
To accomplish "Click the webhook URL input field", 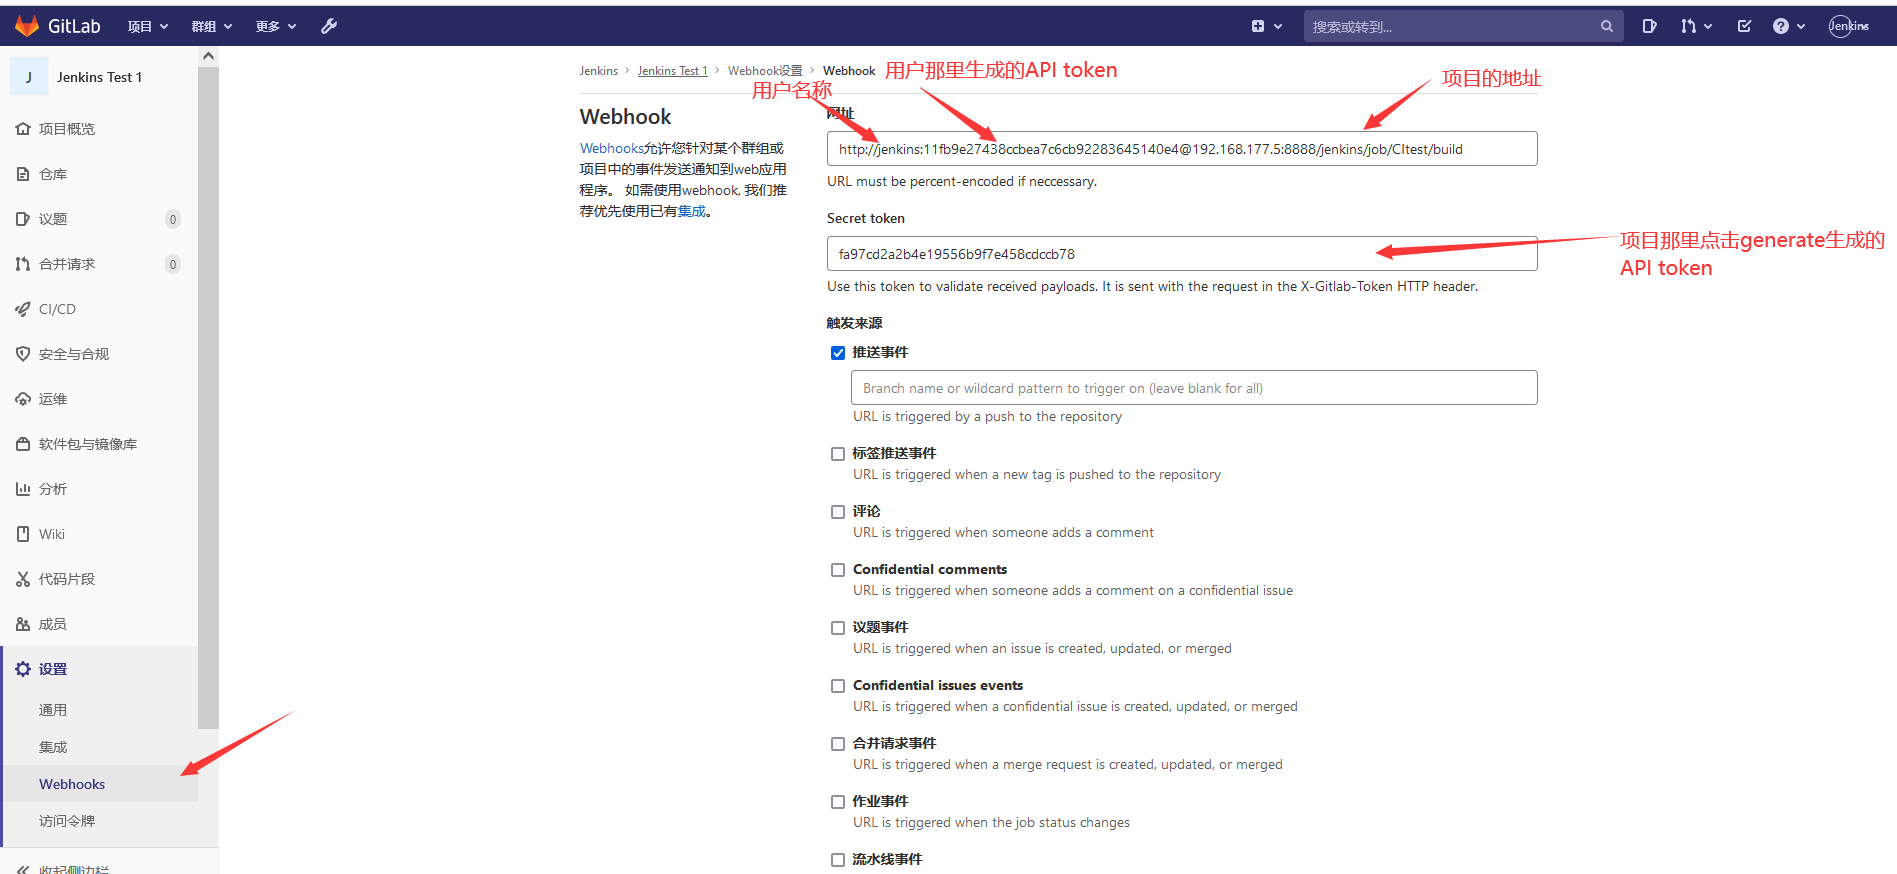I will click(x=1182, y=149).
